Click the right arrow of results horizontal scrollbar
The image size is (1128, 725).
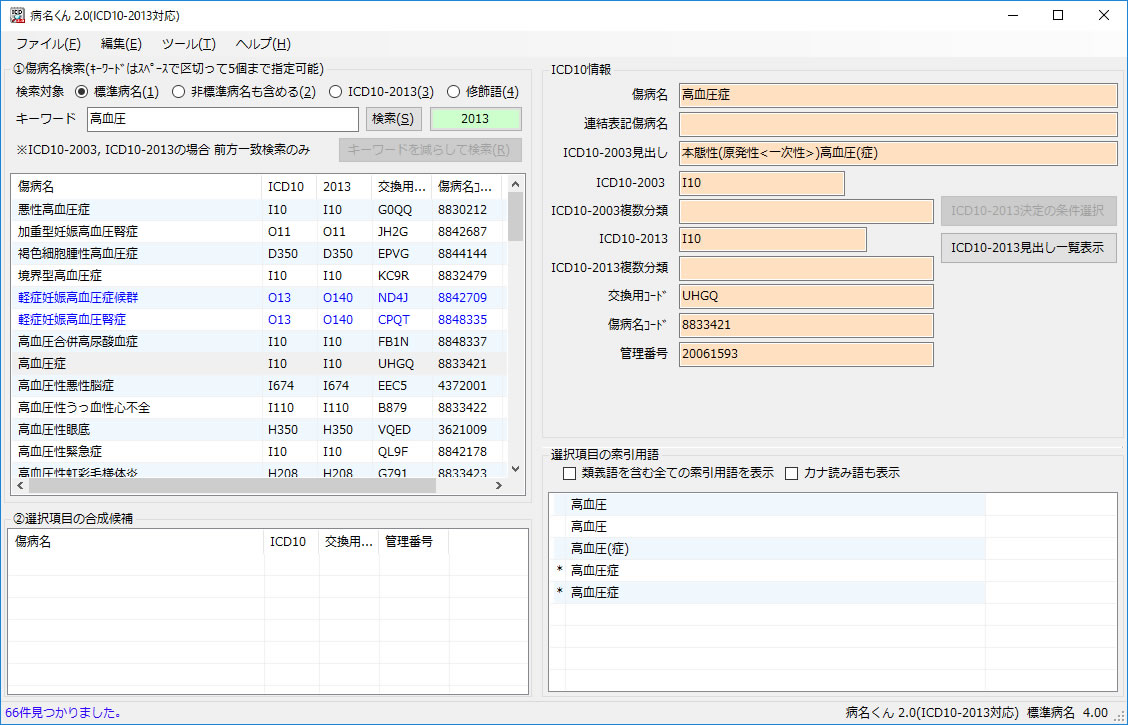point(499,485)
